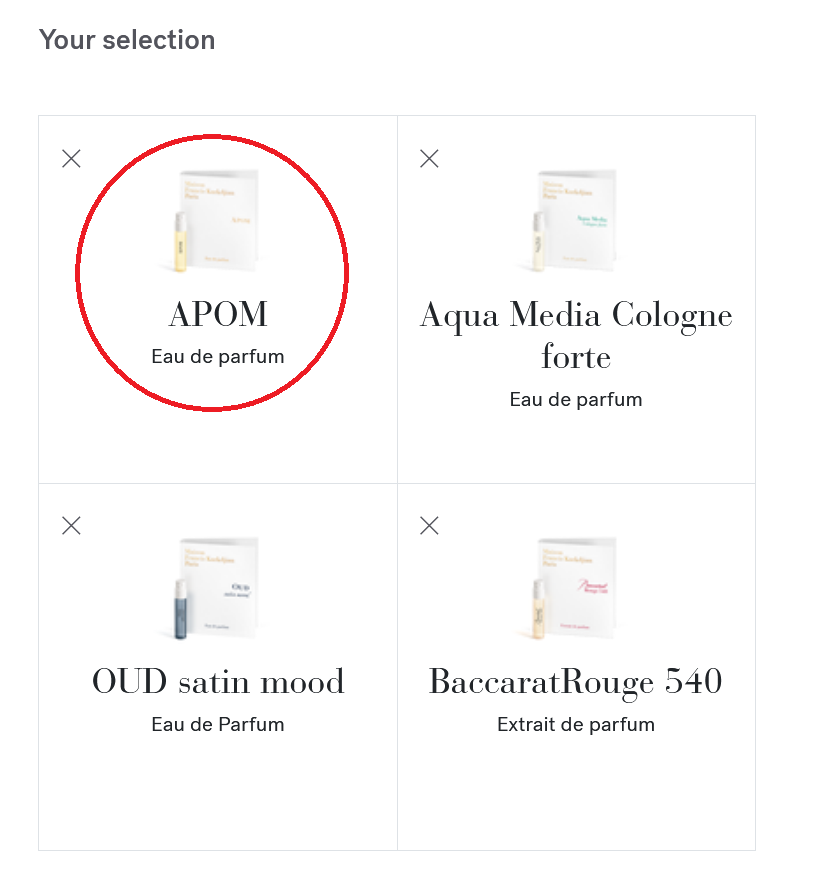Delete OUD satin mood from selection
Screen dimensions: 833x869
pos(71,525)
